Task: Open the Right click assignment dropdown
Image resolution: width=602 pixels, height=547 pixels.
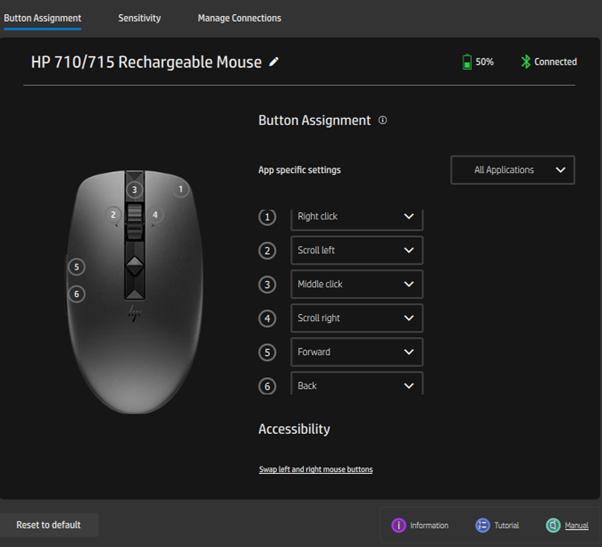Action: coord(357,220)
